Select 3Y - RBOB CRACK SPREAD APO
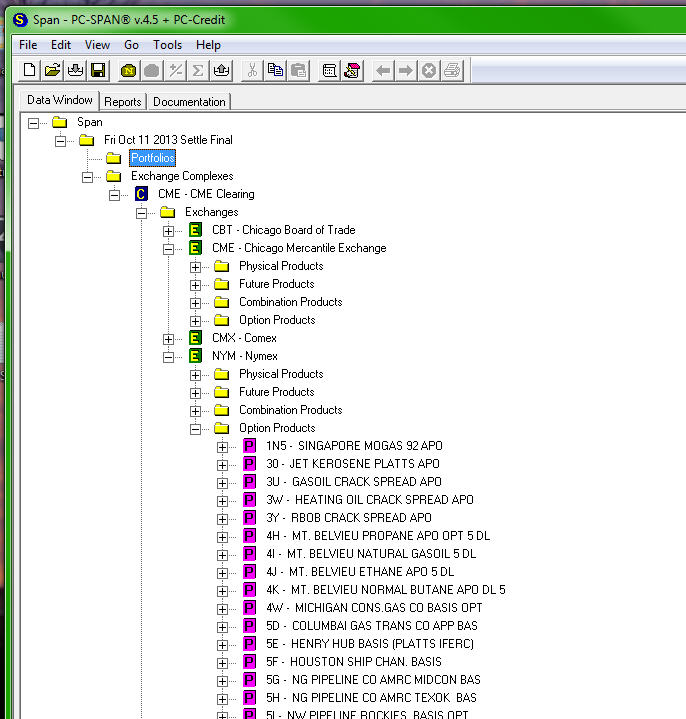The height and width of the screenshot is (719, 686). click(x=349, y=518)
